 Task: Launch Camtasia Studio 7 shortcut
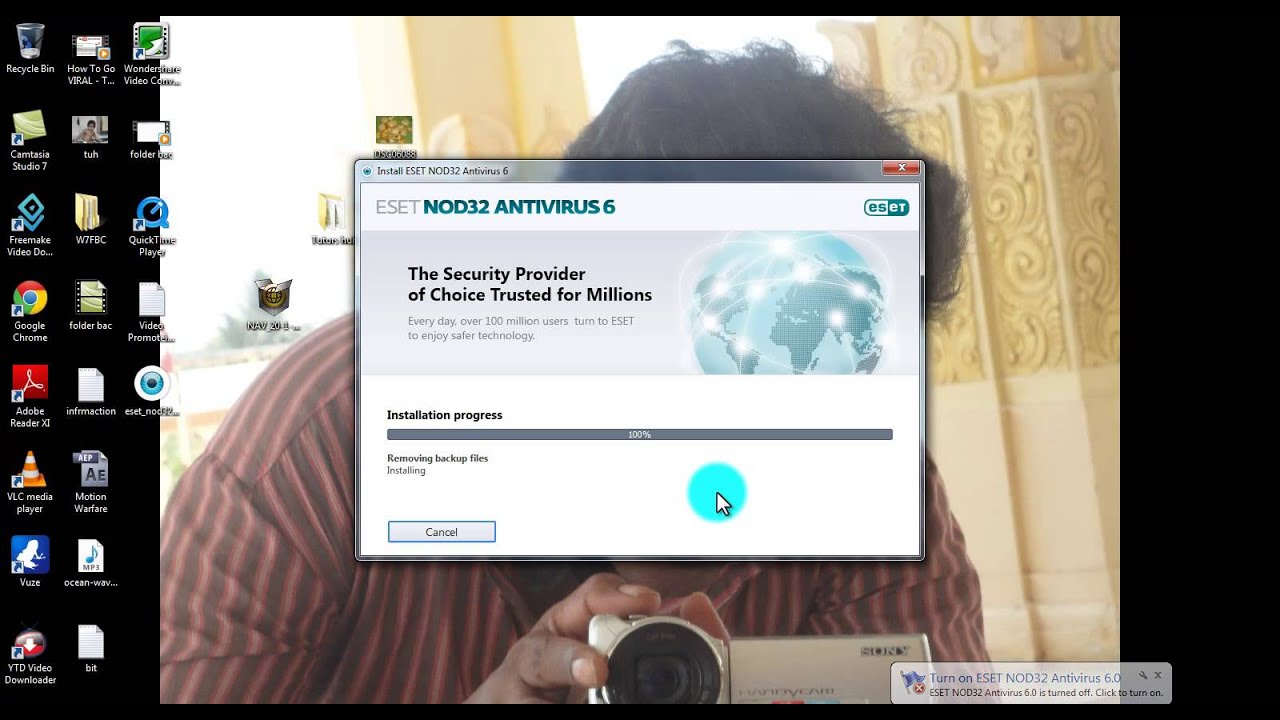(30, 140)
